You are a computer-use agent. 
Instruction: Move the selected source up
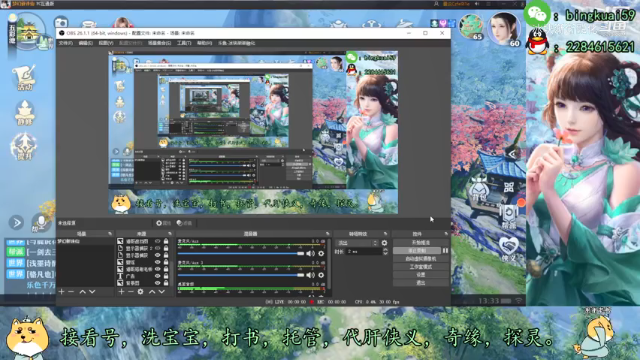pyautogui.click(x=152, y=292)
